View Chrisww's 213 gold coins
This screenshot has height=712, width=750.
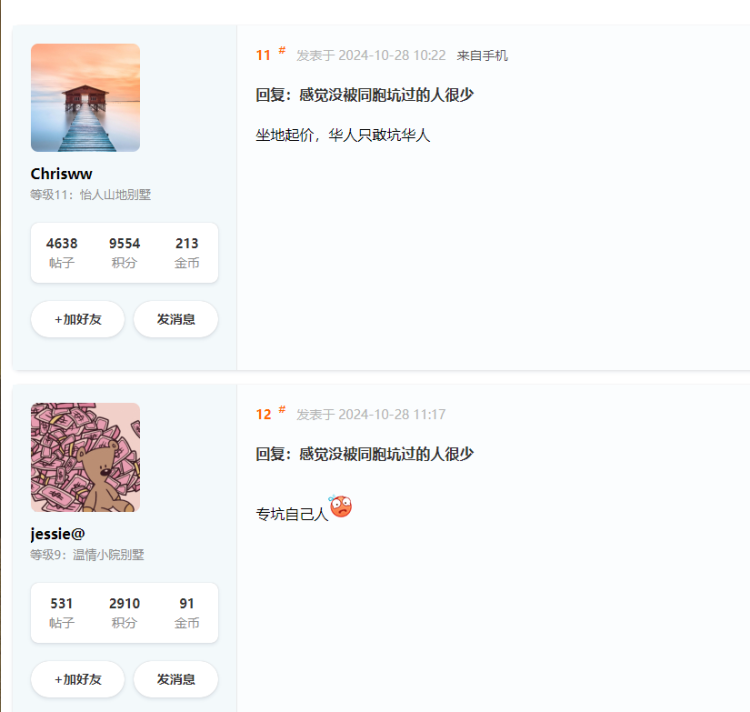pos(187,252)
